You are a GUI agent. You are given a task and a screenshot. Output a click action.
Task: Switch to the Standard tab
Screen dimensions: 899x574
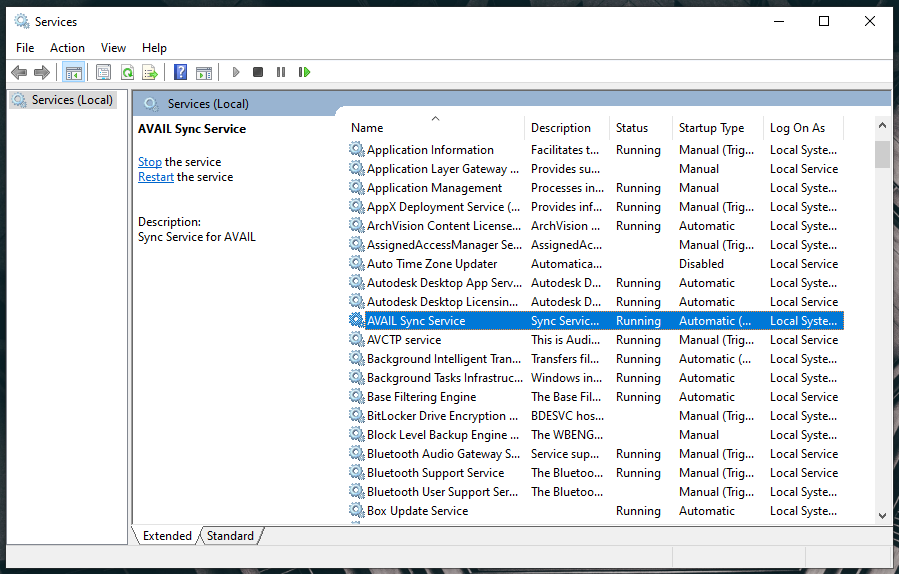click(x=230, y=536)
